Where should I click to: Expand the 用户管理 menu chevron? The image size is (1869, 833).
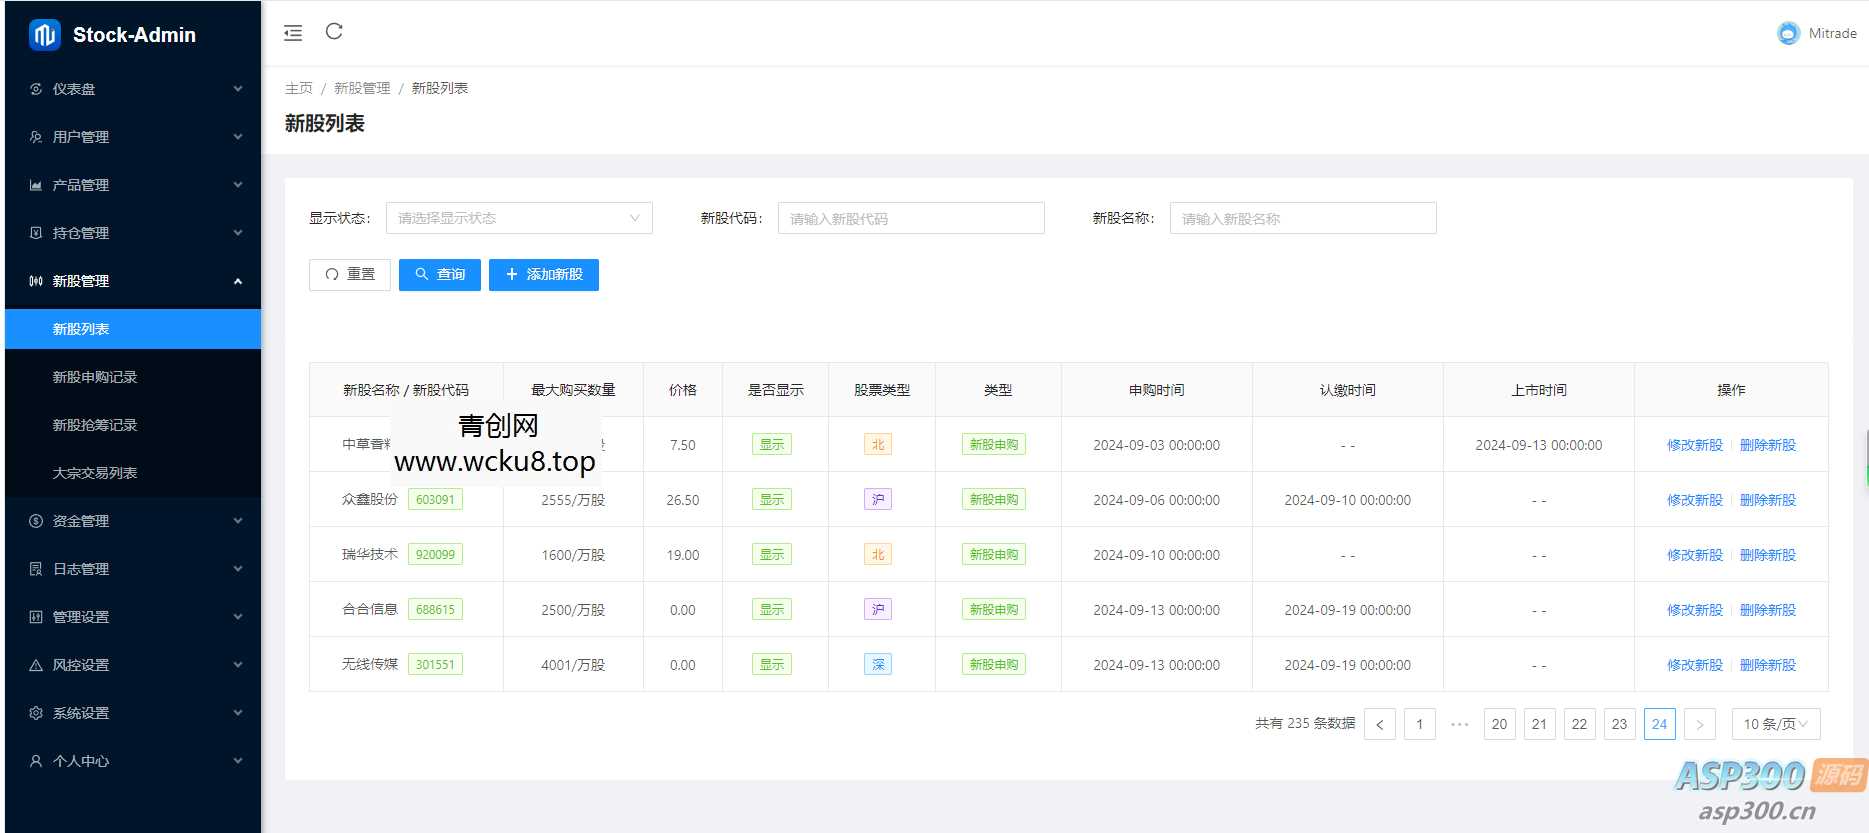pyautogui.click(x=238, y=137)
